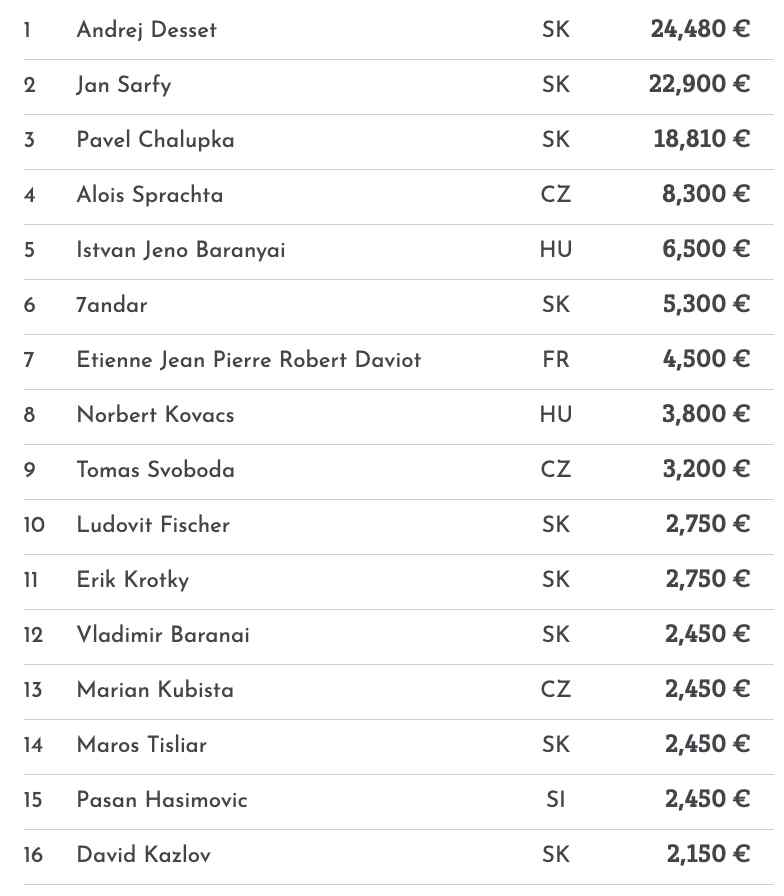784x896 pixels.
Task: Click the 22,900 € prize amount
Action: coord(699,85)
